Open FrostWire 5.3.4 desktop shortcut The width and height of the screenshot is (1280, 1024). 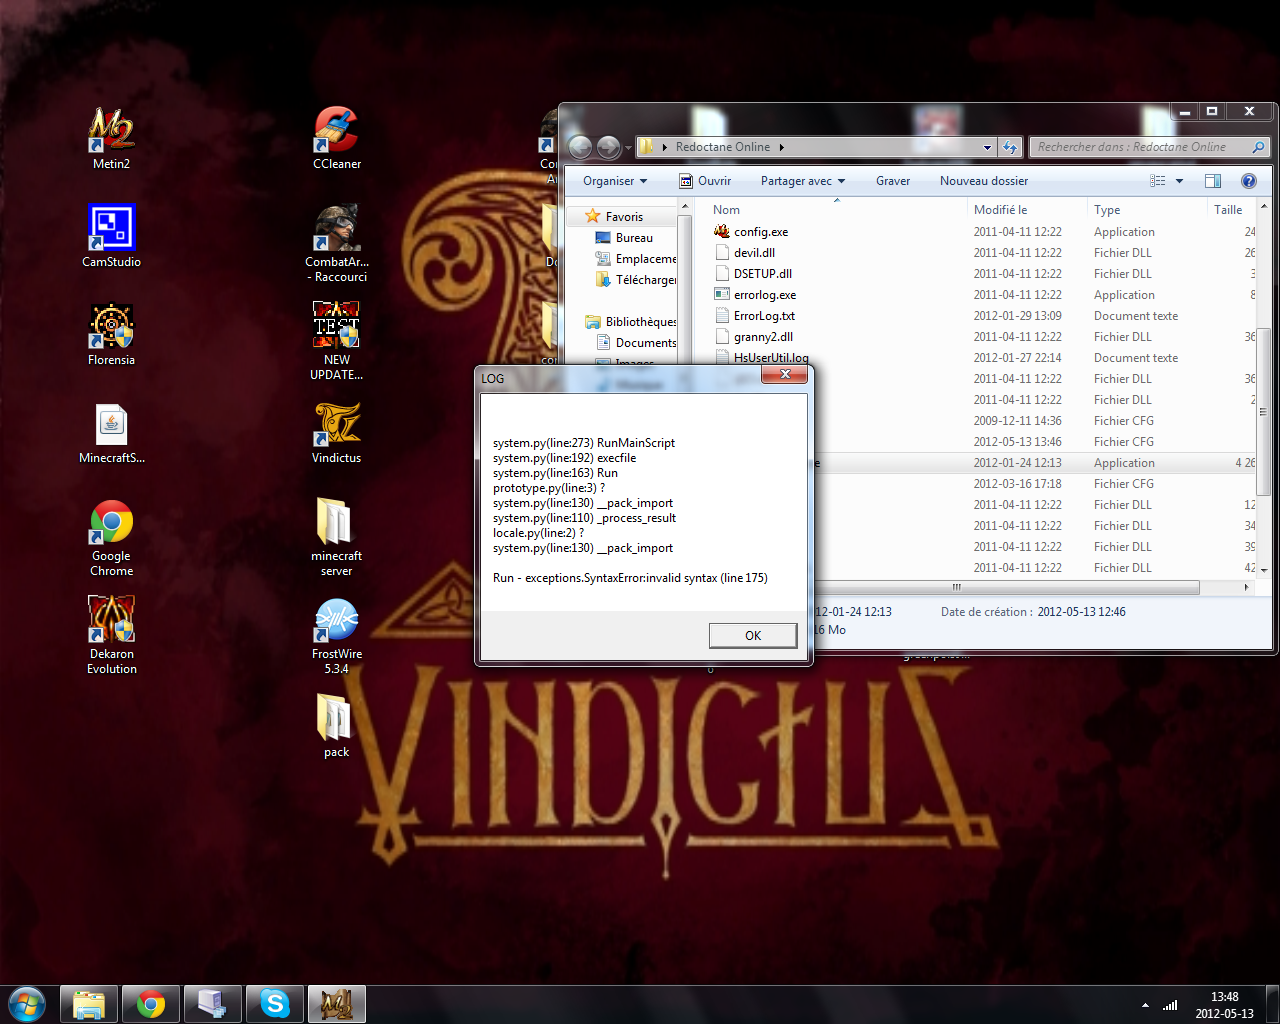(337, 636)
